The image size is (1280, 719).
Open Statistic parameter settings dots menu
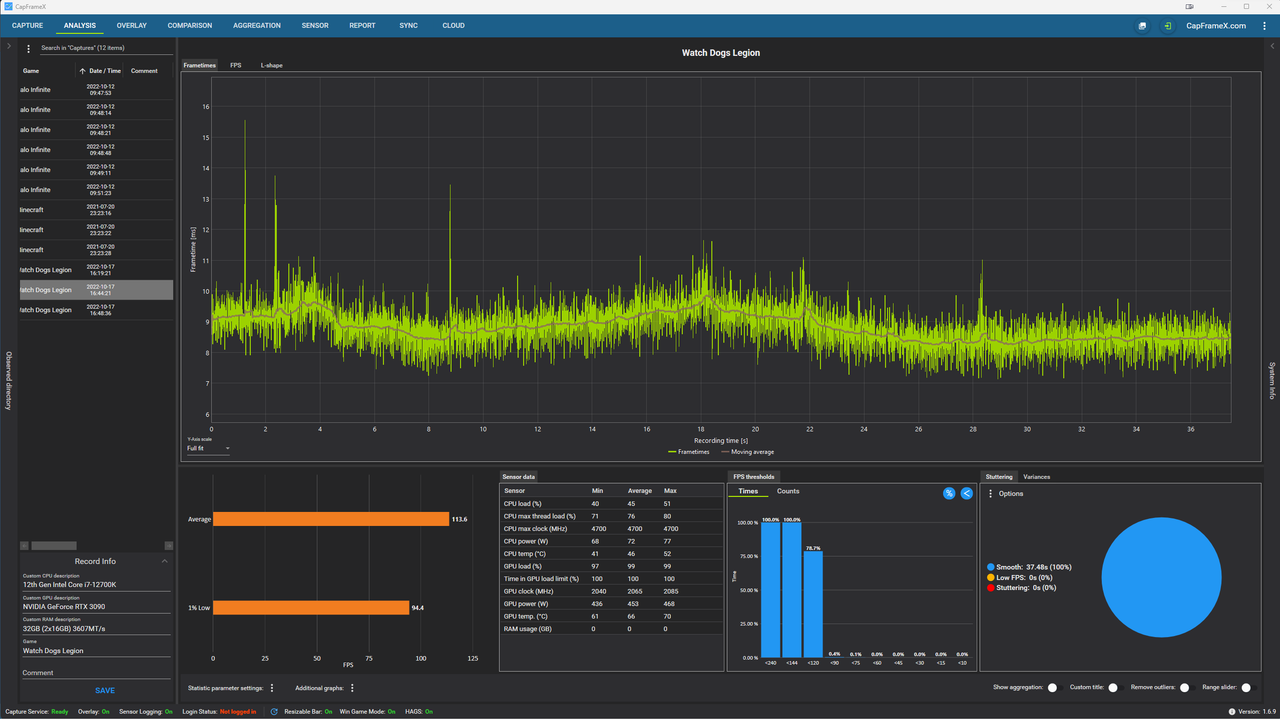pyautogui.click(x=272, y=688)
